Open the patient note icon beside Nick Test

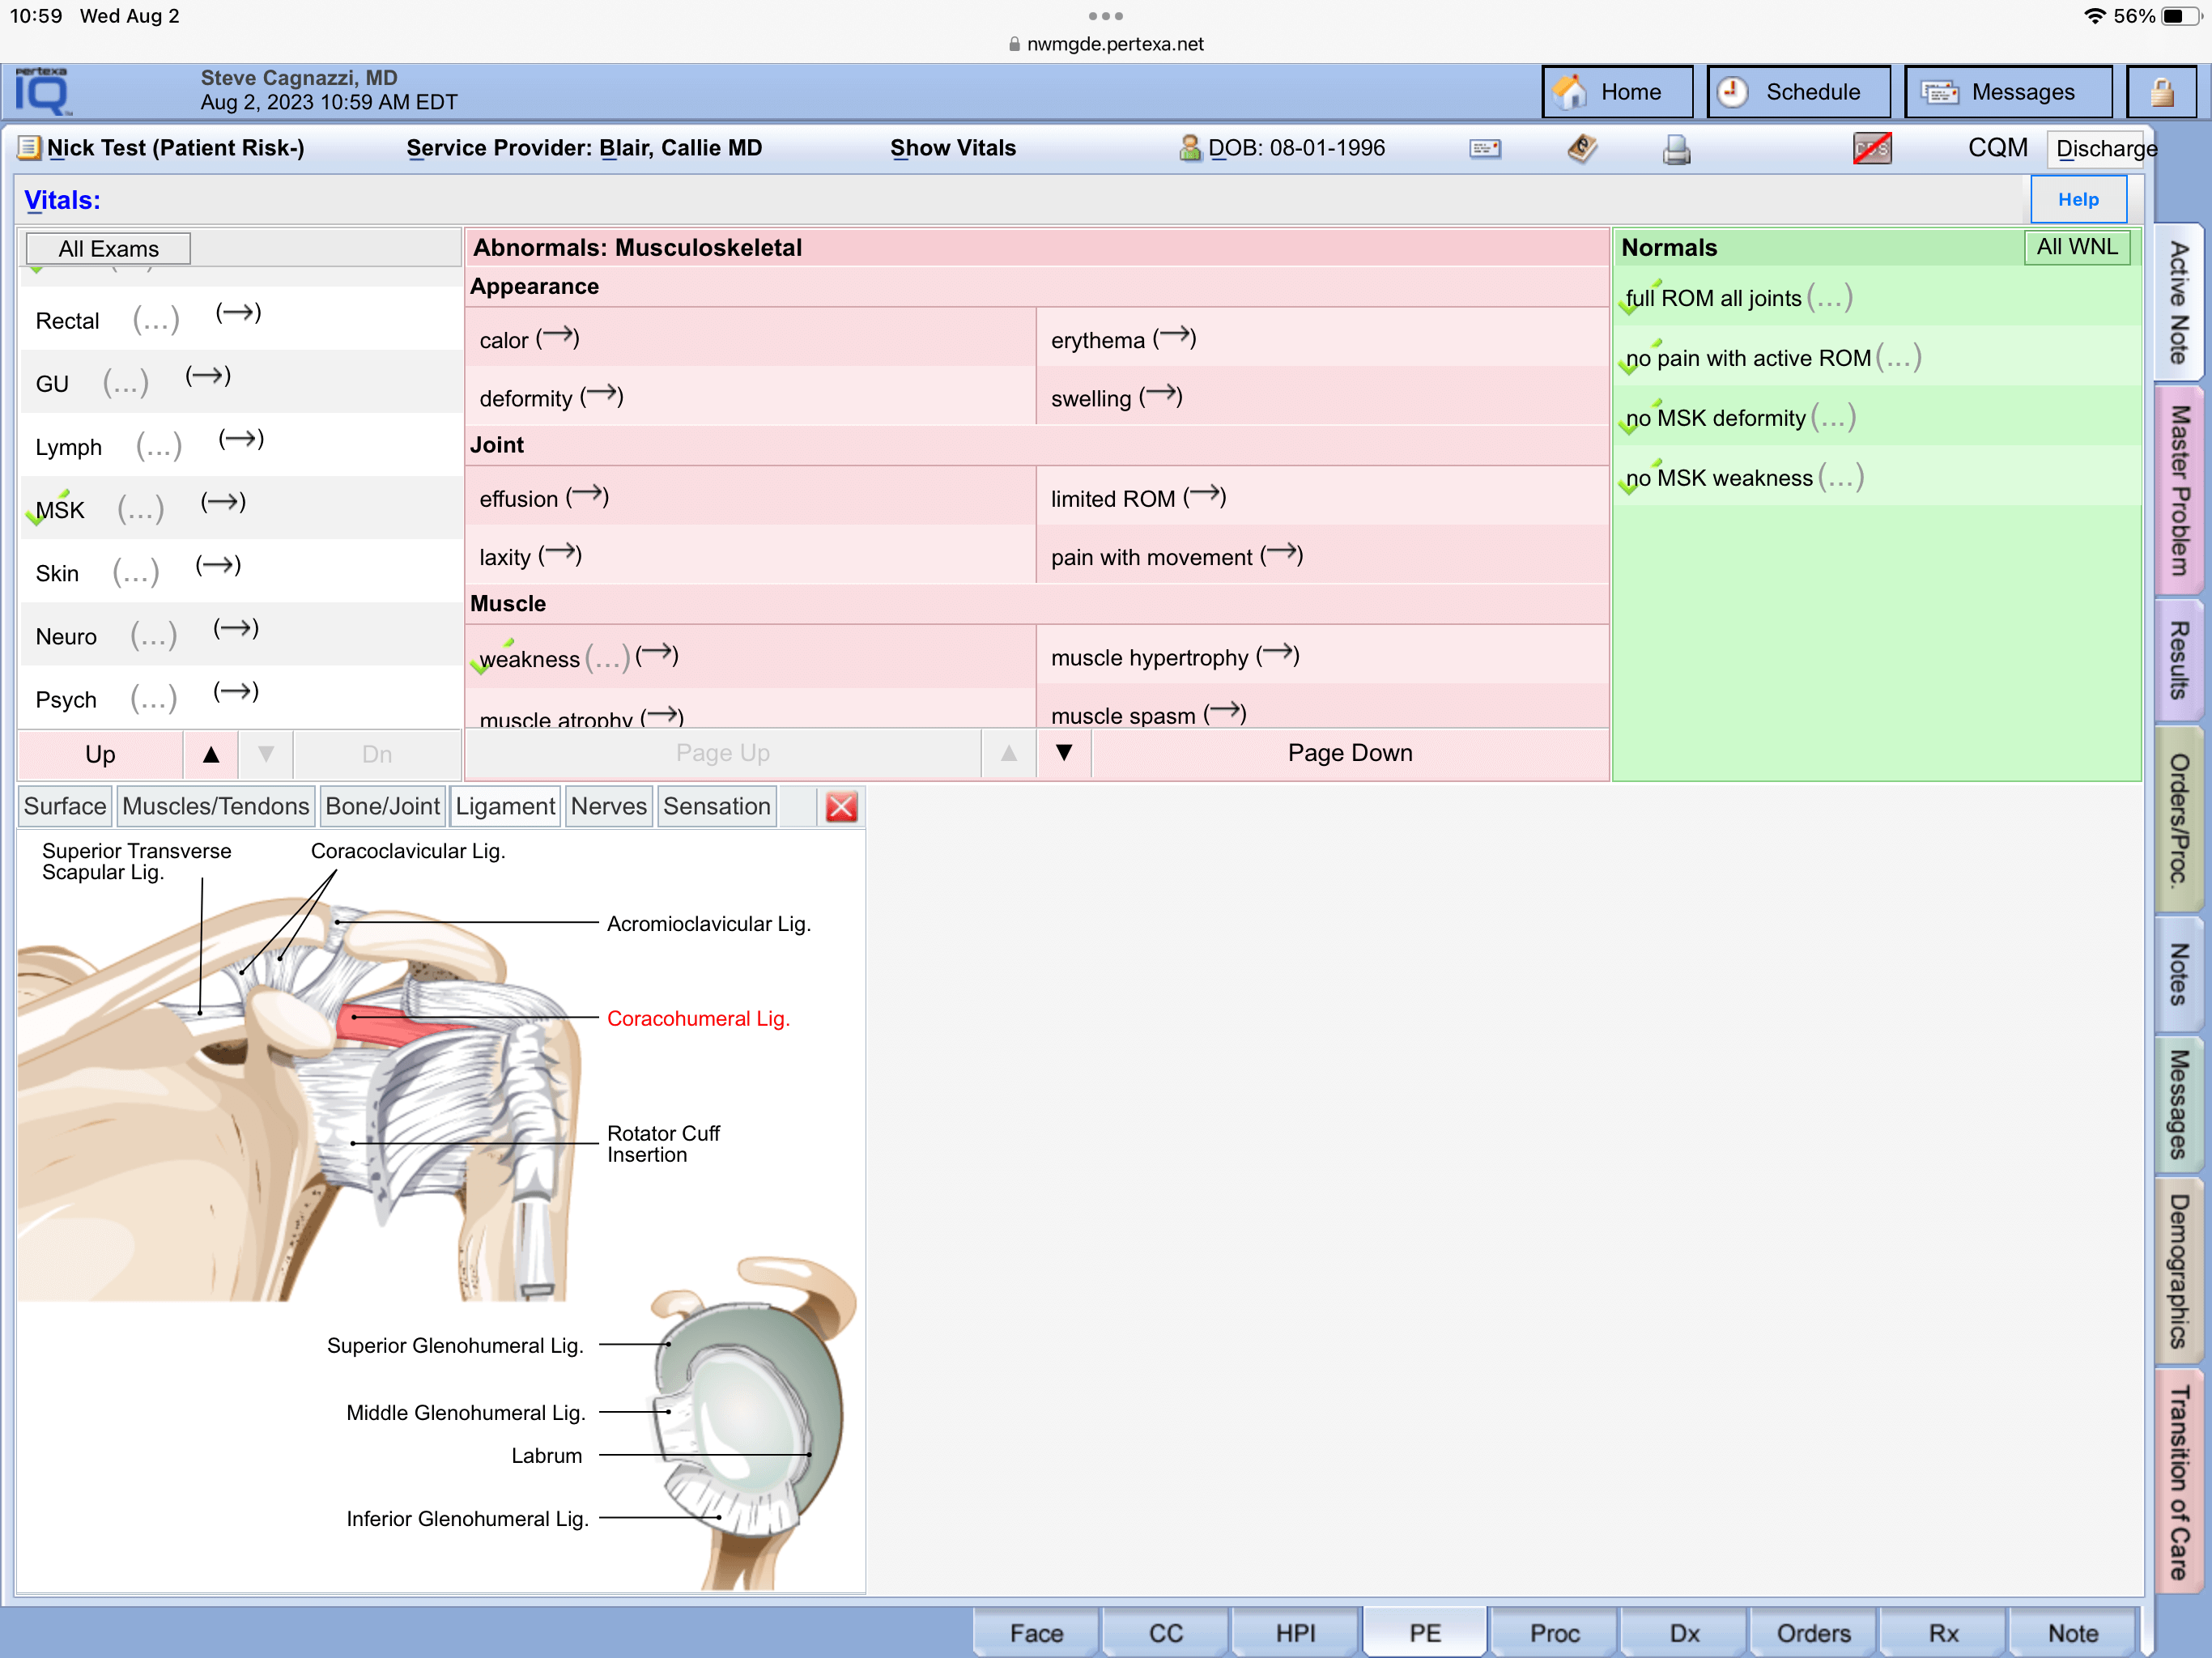tap(29, 148)
